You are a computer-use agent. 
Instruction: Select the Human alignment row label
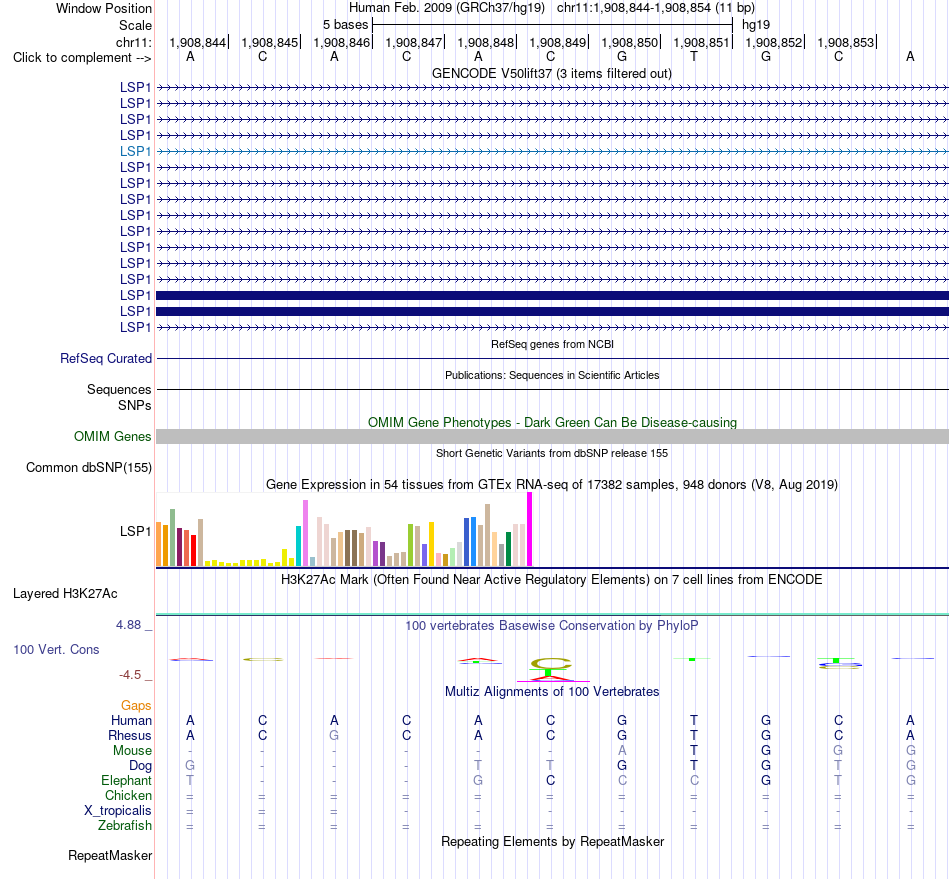coord(131,721)
